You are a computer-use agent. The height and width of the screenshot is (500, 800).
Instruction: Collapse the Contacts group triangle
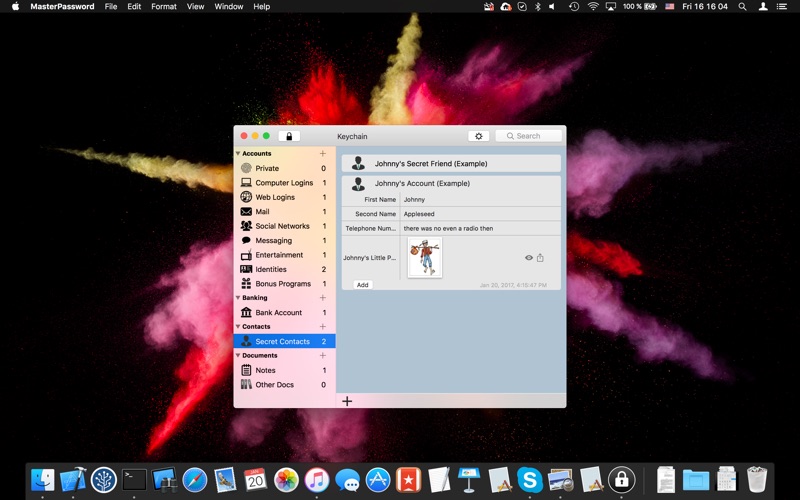click(238, 327)
